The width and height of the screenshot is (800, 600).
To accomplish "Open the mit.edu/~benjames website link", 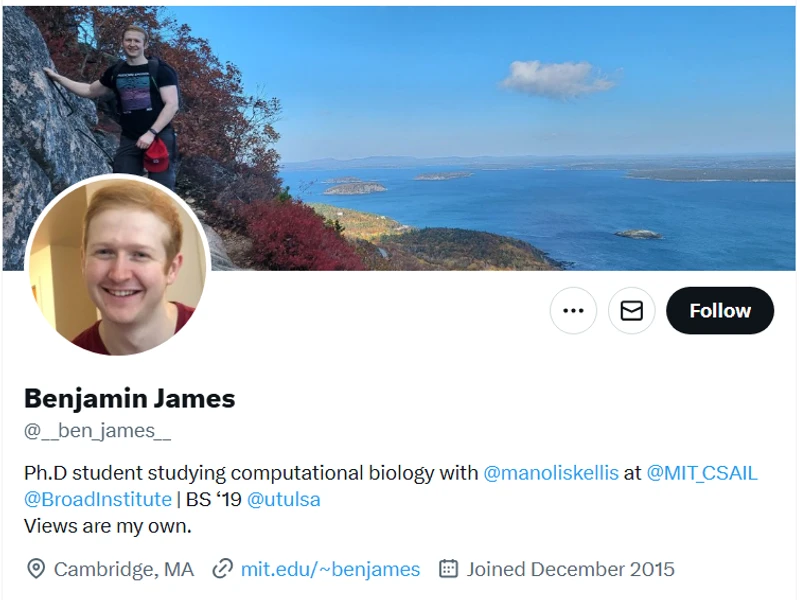I will point(330,569).
